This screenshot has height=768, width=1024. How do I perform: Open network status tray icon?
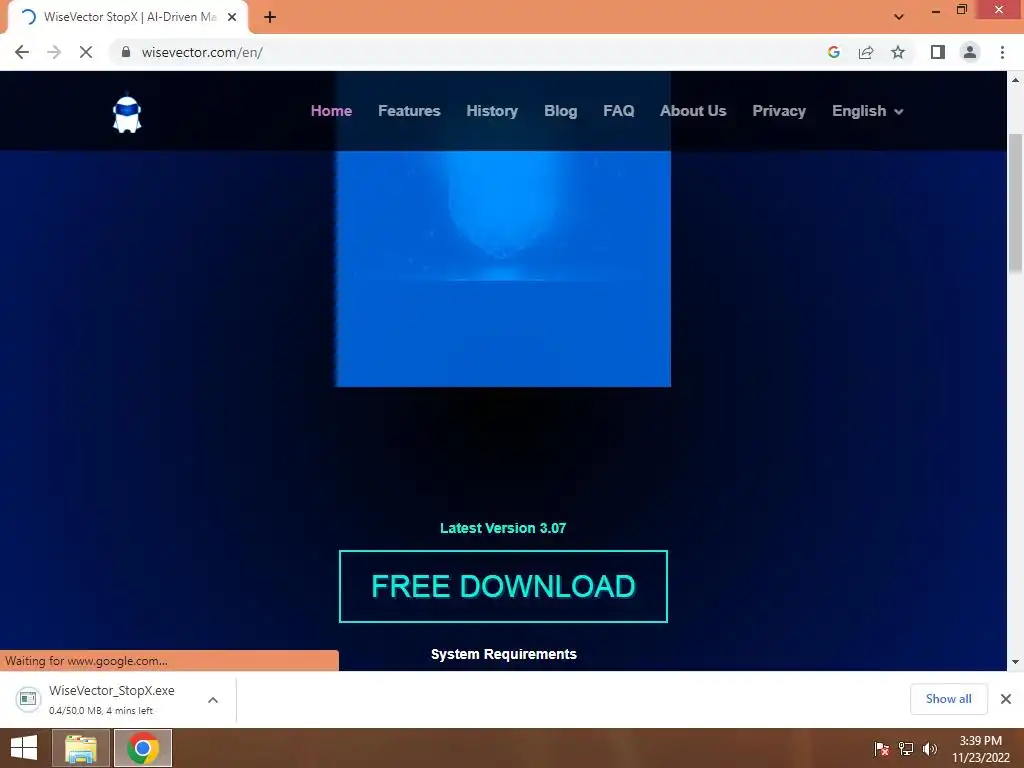click(x=906, y=748)
